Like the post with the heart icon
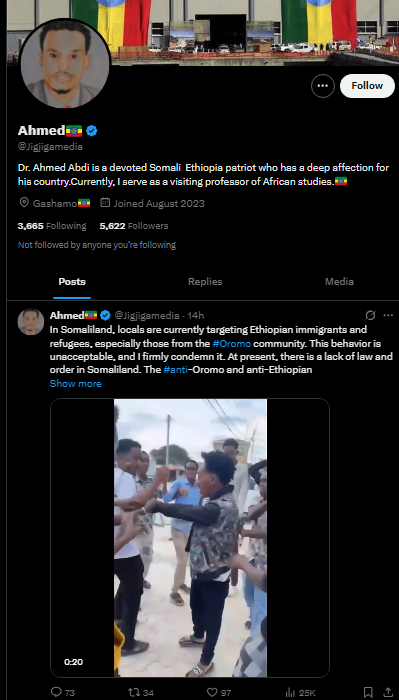 click(x=213, y=692)
